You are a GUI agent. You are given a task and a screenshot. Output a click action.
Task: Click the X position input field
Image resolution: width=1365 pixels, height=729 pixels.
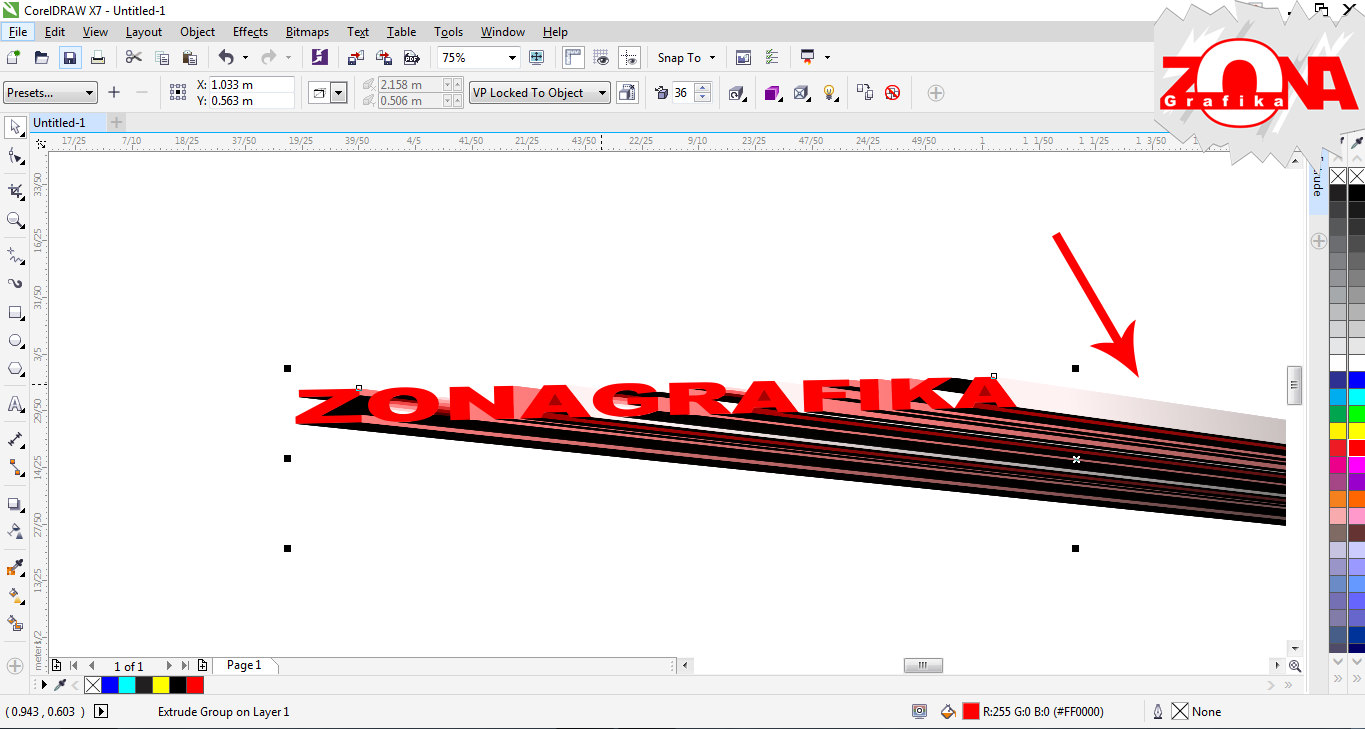pos(251,85)
